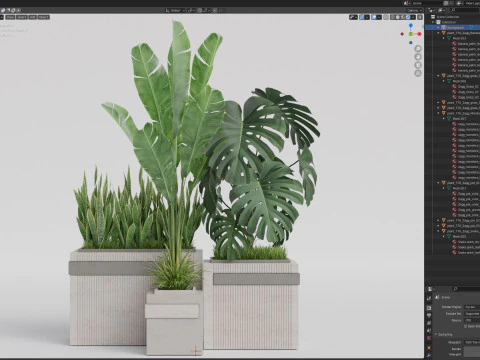Open the blue wrench Modifiers tab

click(429, 355)
